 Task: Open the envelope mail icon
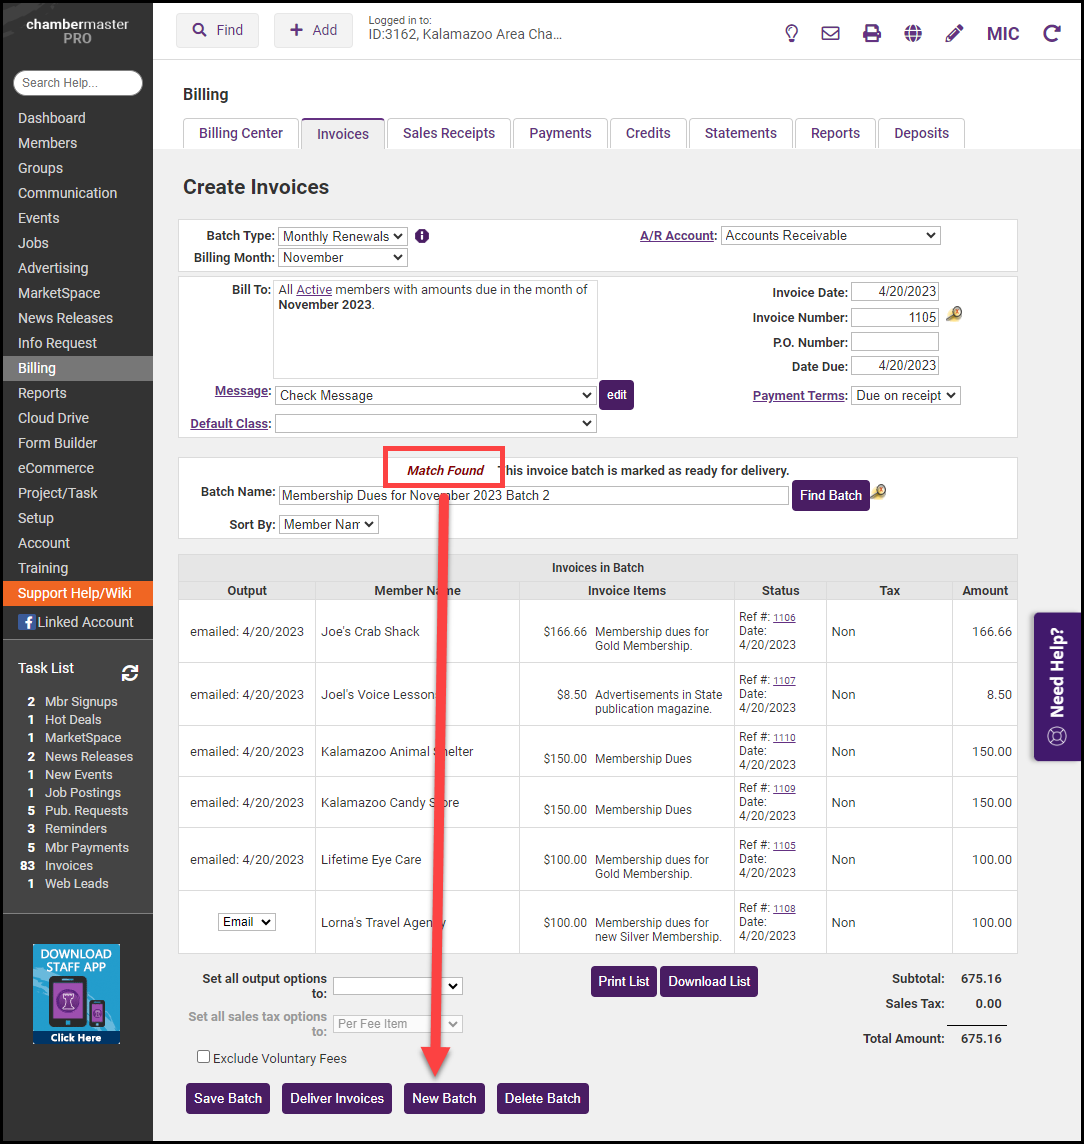[830, 33]
